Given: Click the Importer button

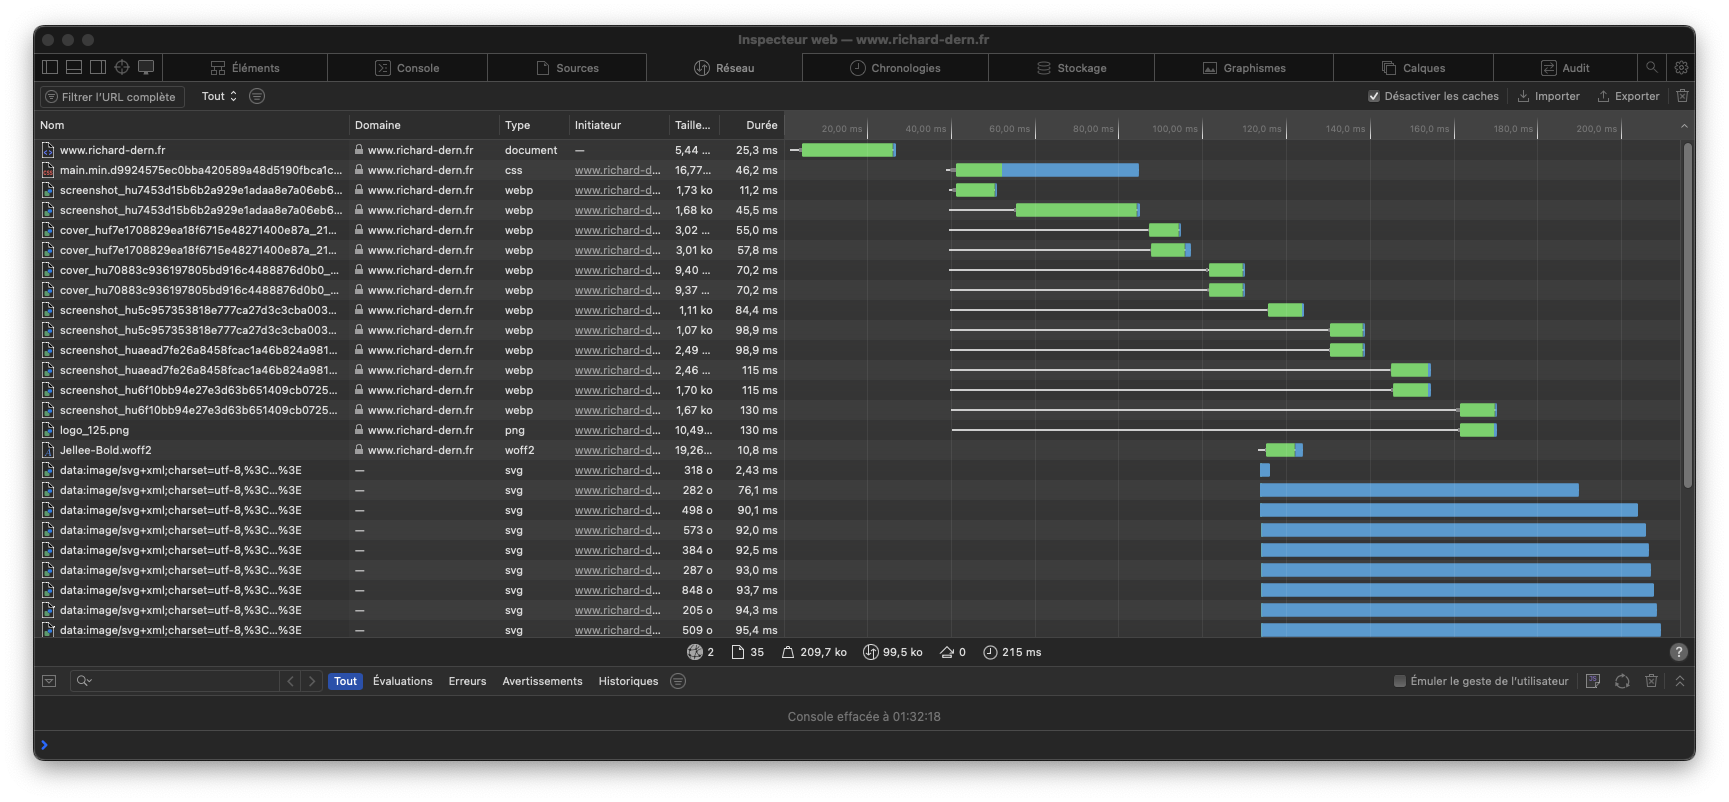Looking at the screenshot, I should click(x=1549, y=96).
